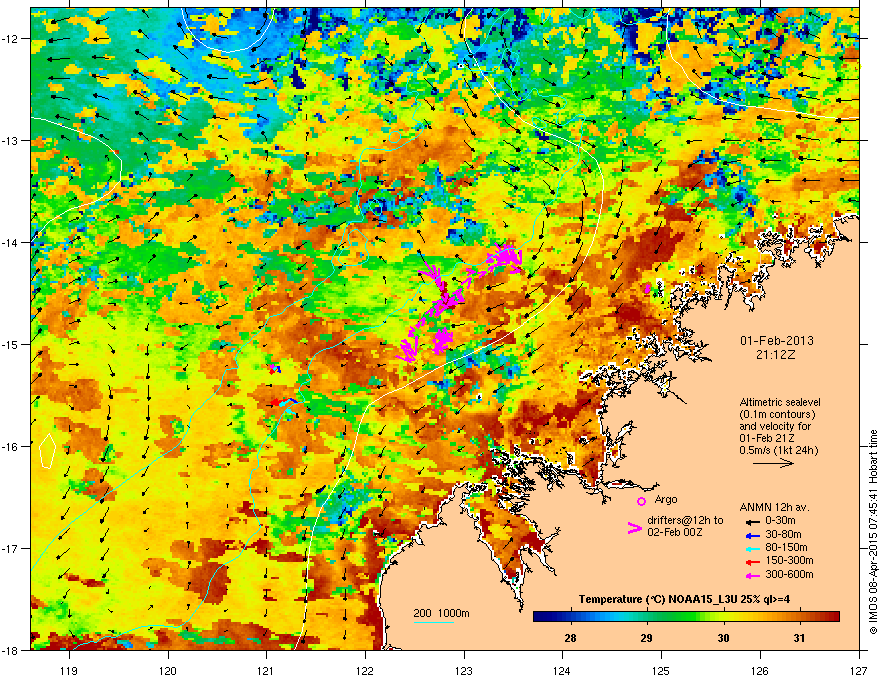
Task: Click the 150-300m depth label
Action: click(x=789, y=560)
